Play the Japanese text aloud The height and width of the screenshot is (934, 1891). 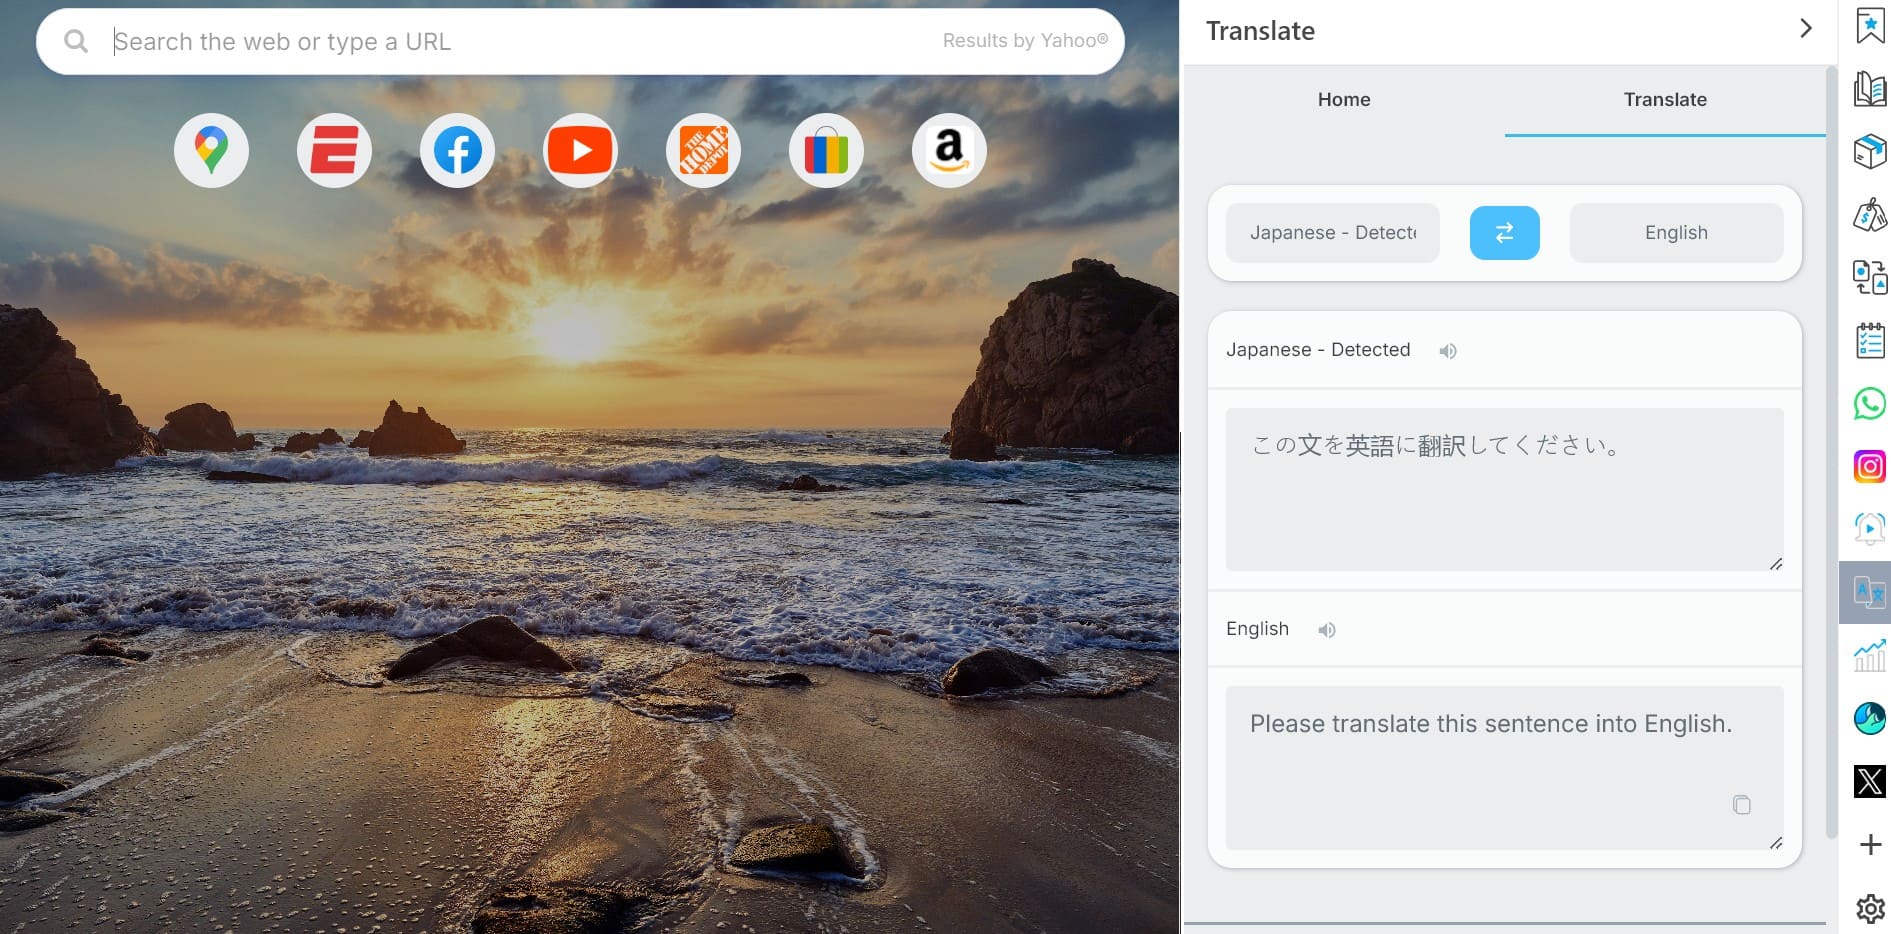[x=1447, y=351]
